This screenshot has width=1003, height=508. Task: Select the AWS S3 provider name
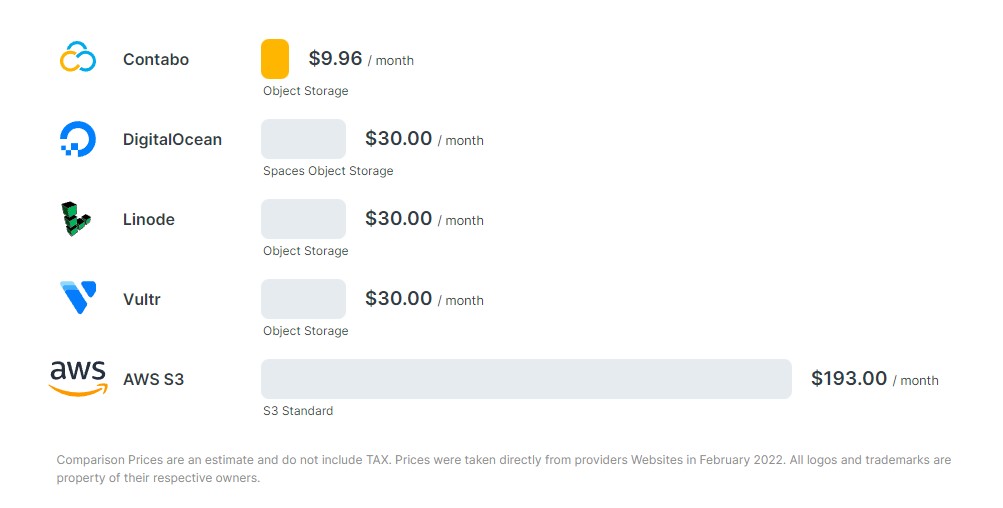click(154, 379)
